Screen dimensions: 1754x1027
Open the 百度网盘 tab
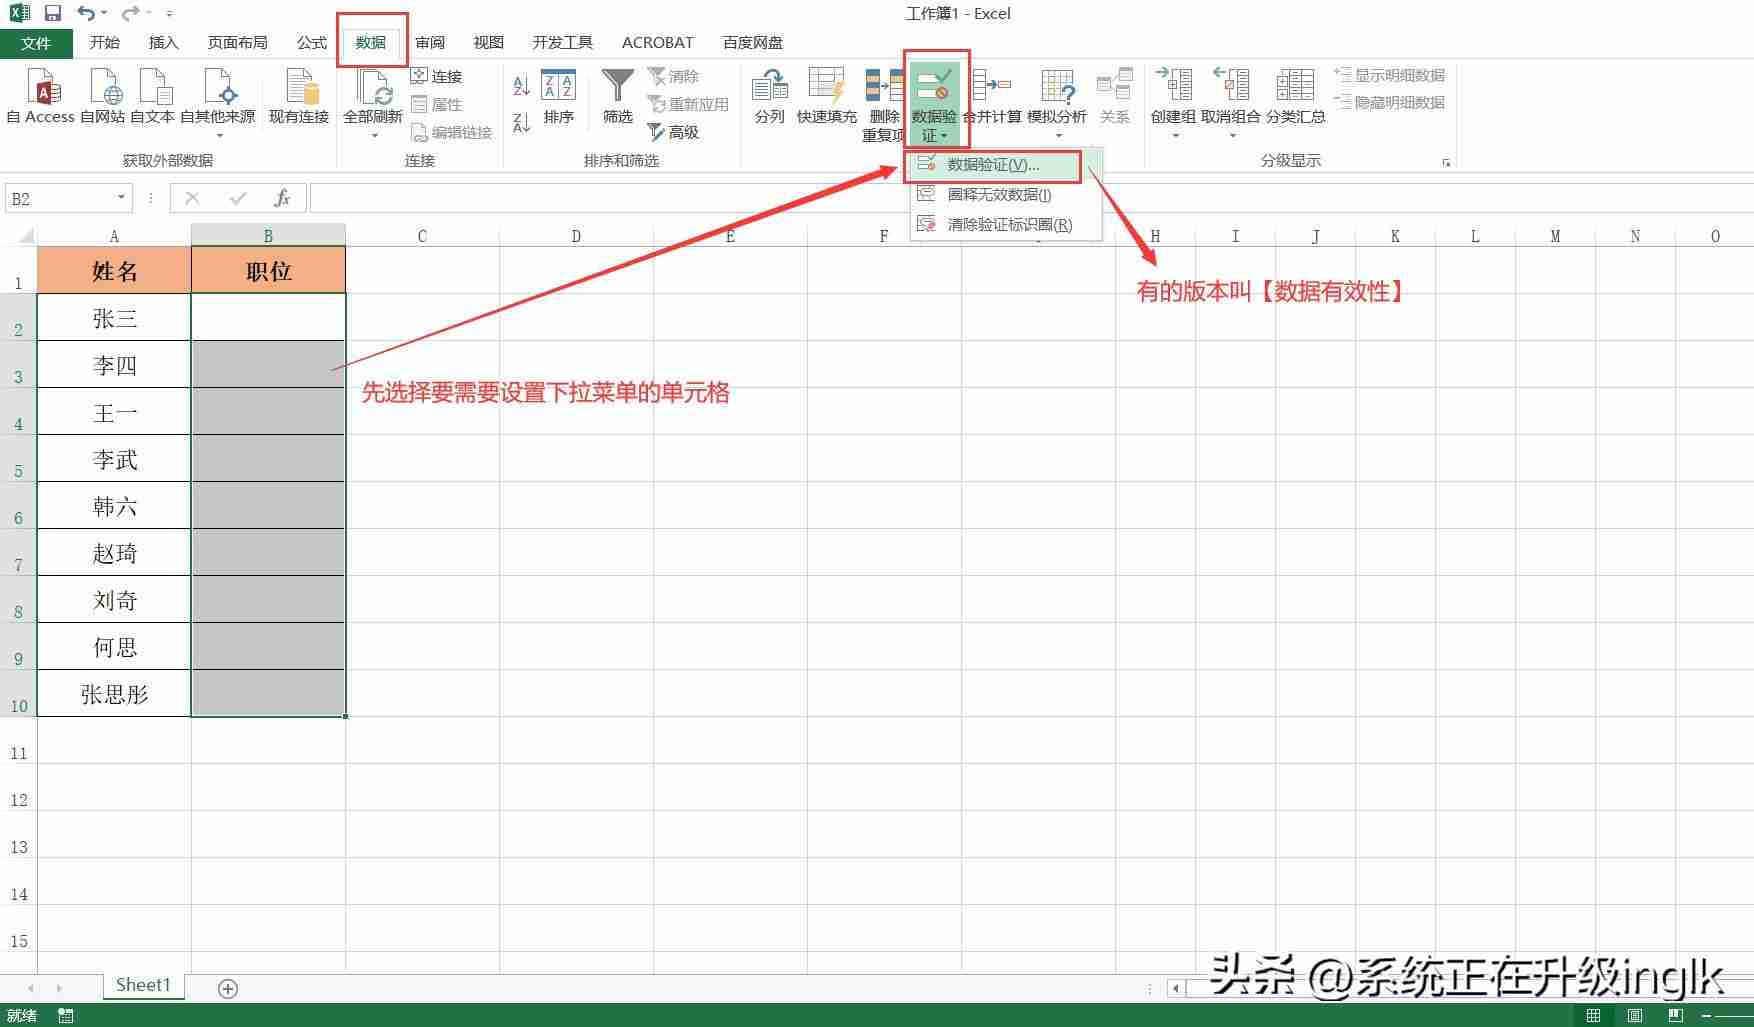752,43
